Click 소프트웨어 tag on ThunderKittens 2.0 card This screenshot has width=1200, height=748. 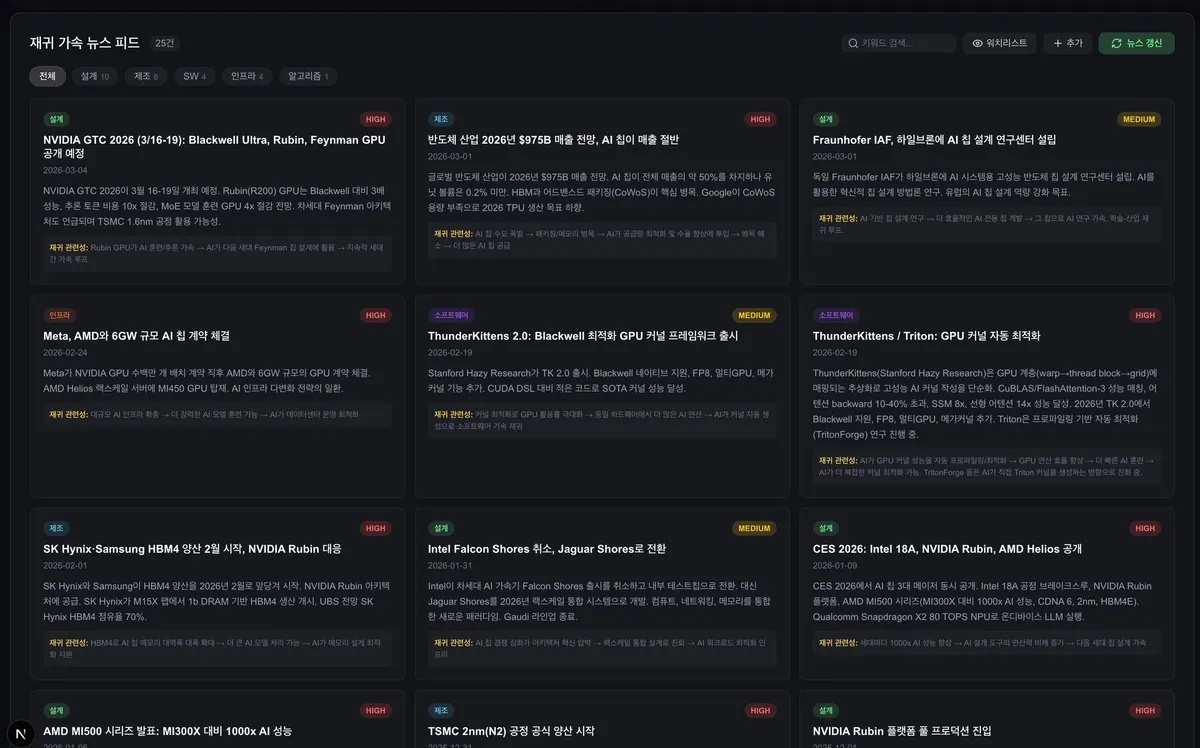(x=451, y=315)
